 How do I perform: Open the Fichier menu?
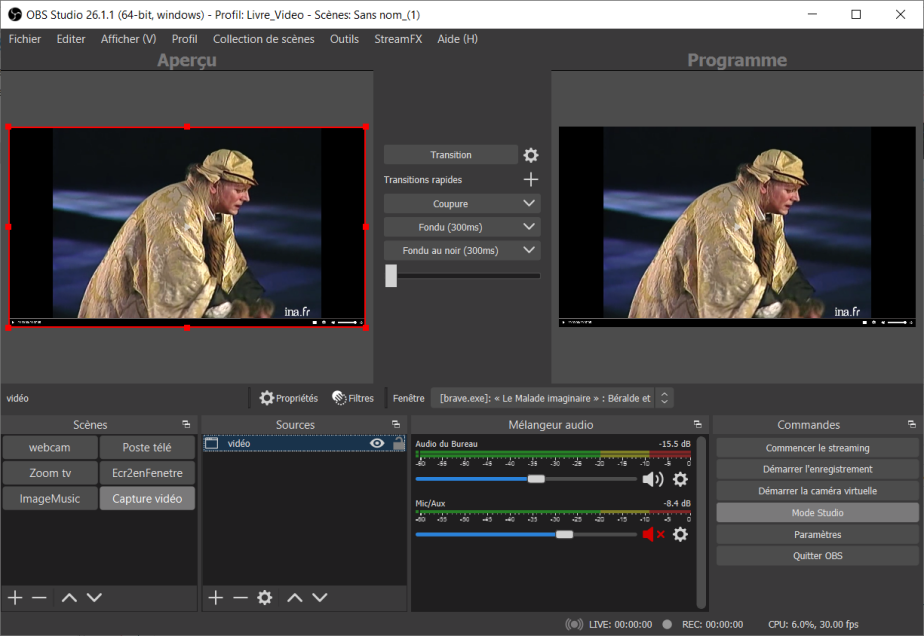pos(25,39)
